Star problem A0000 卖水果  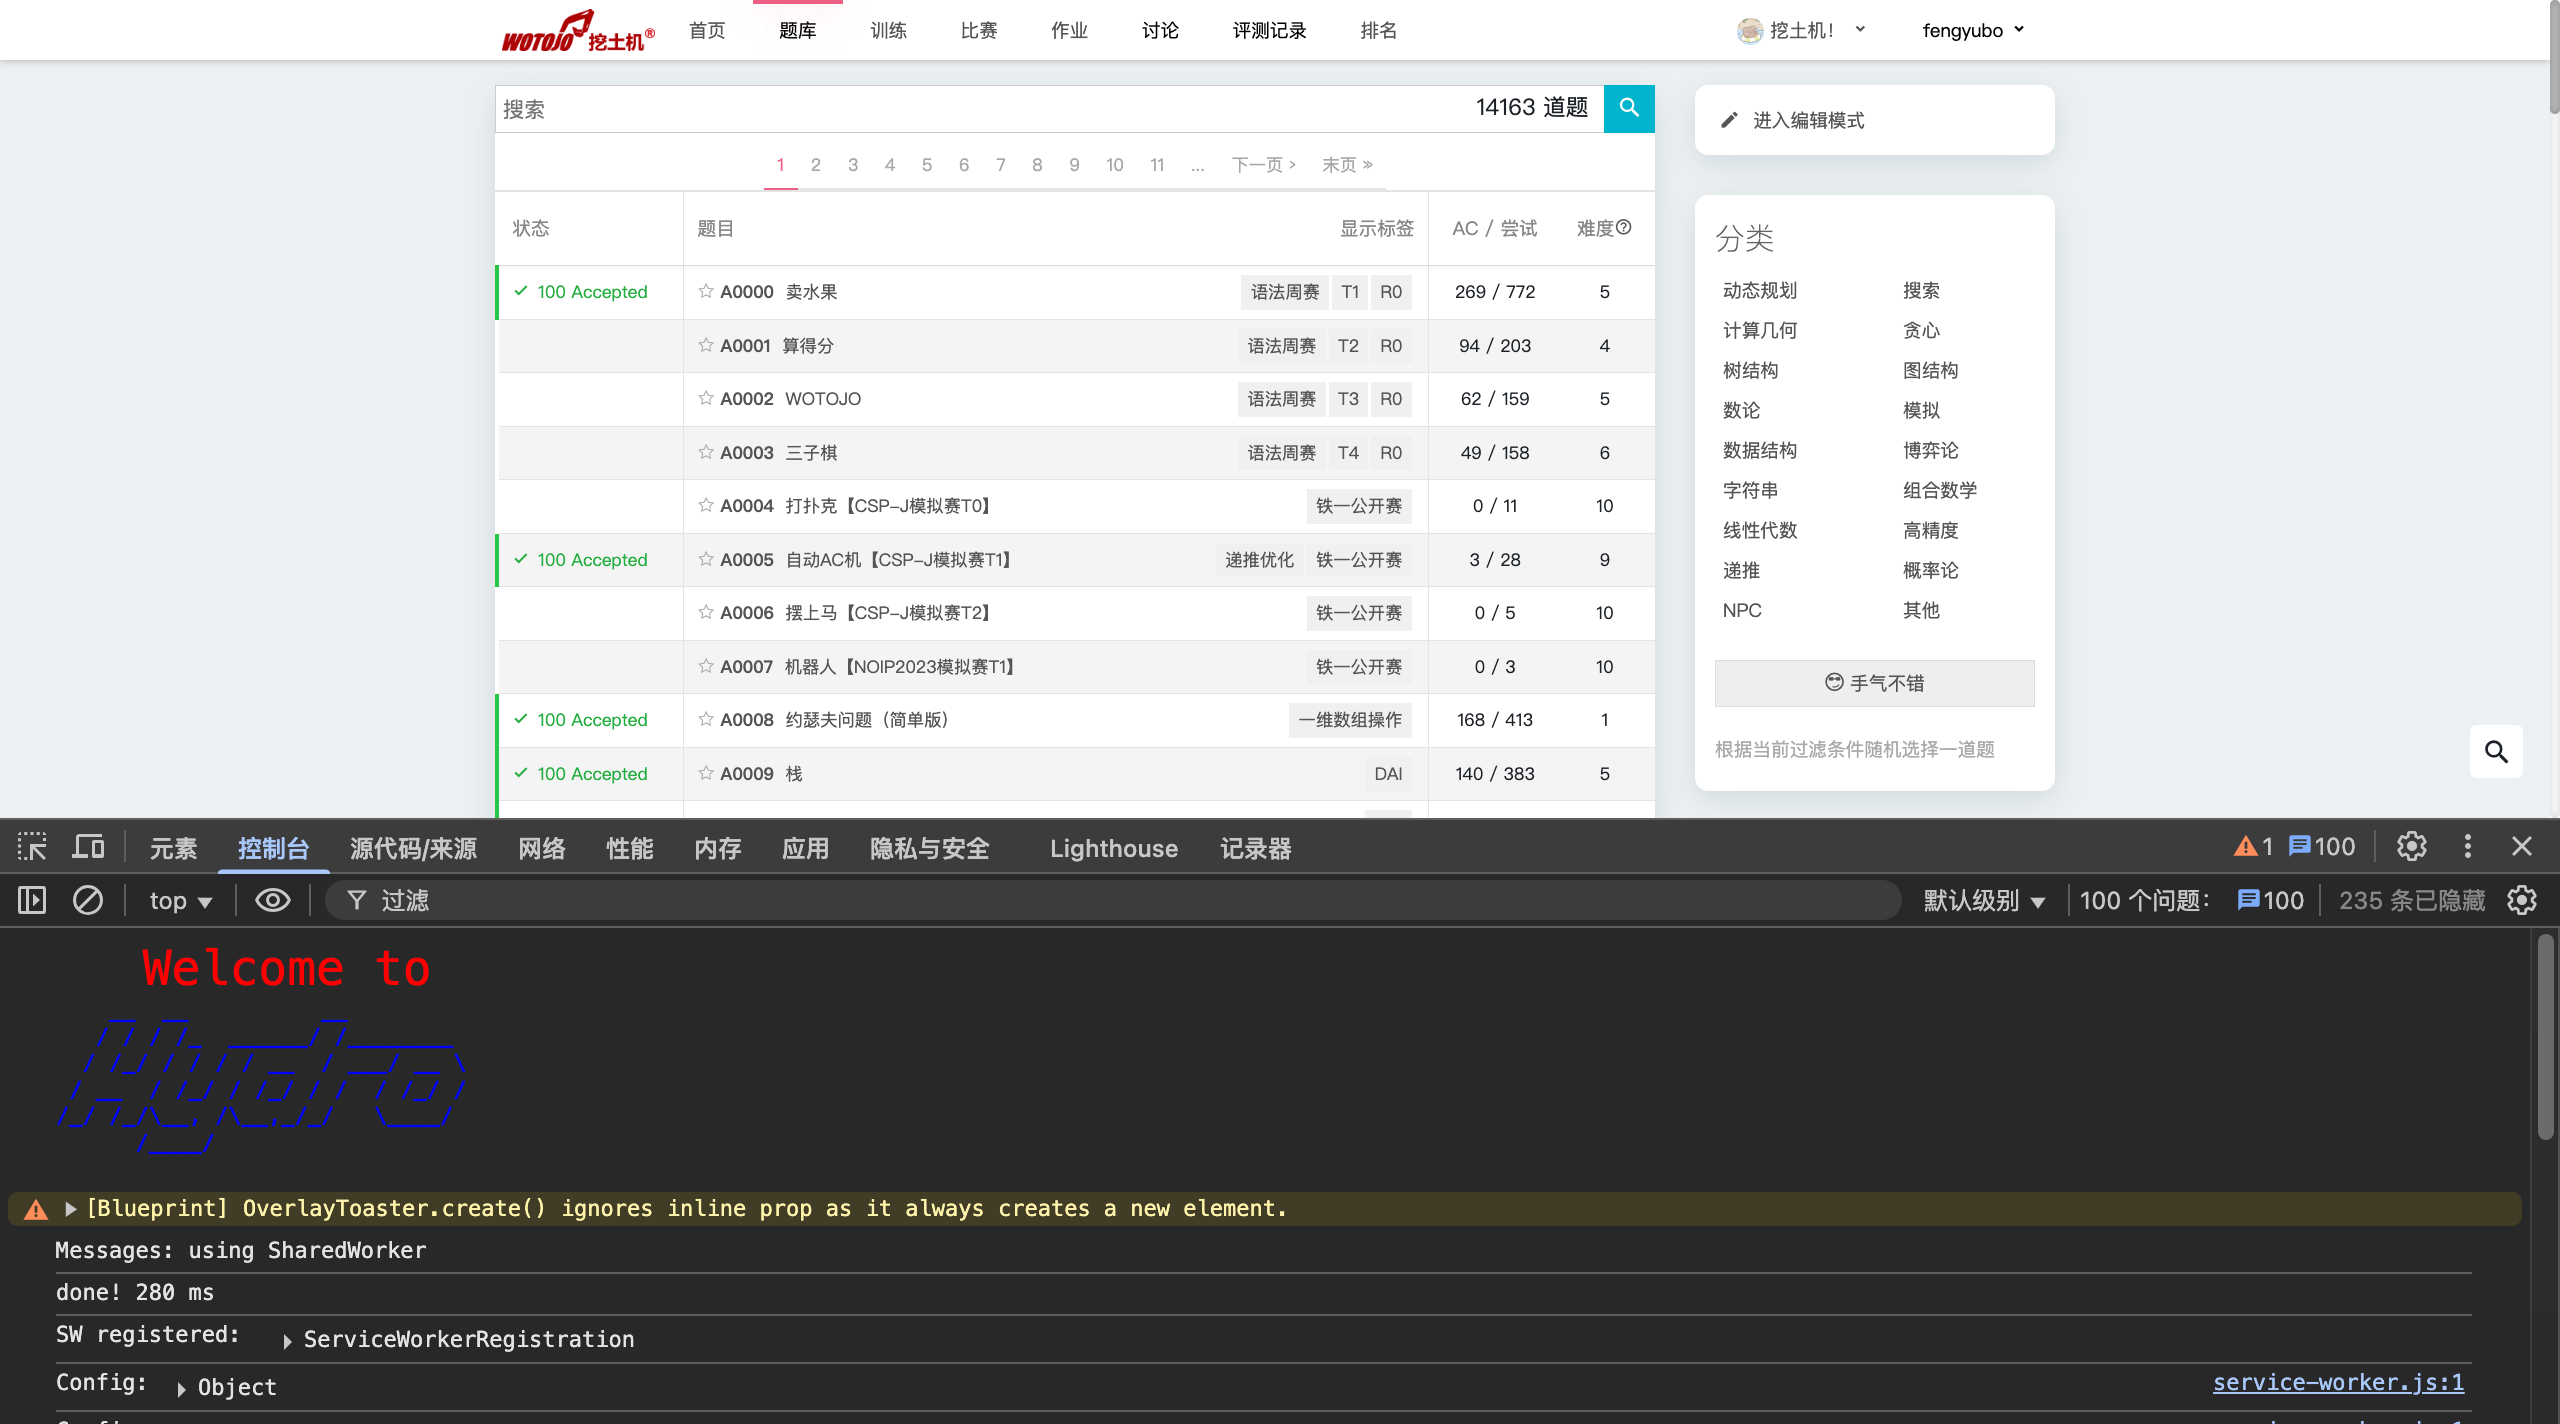tap(706, 291)
